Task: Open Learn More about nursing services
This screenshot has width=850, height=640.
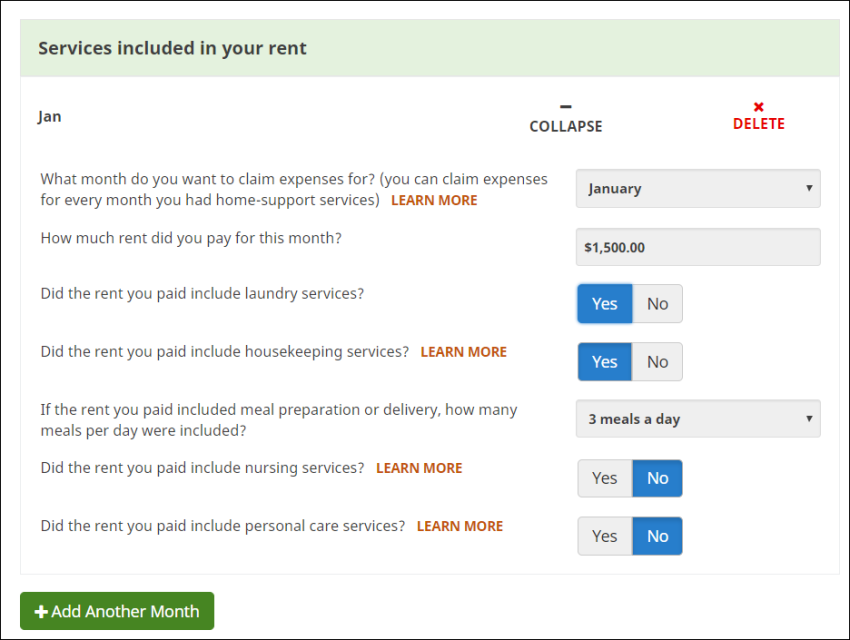Action: [419, 468]
